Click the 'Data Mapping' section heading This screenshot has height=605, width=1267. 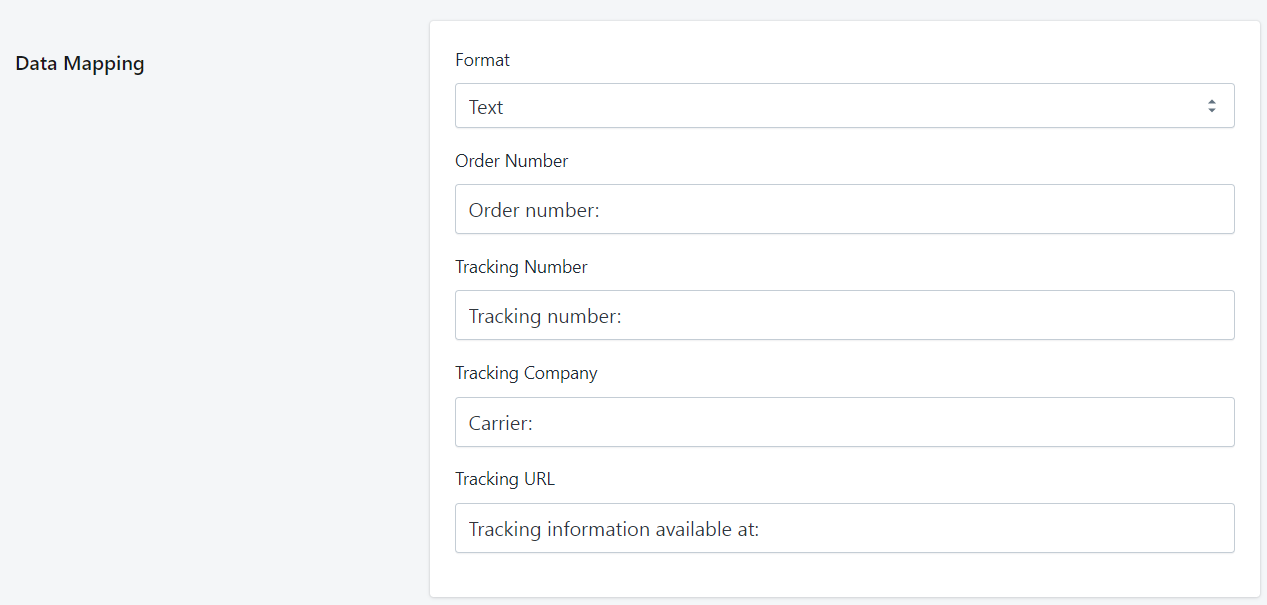pos(80,64)
